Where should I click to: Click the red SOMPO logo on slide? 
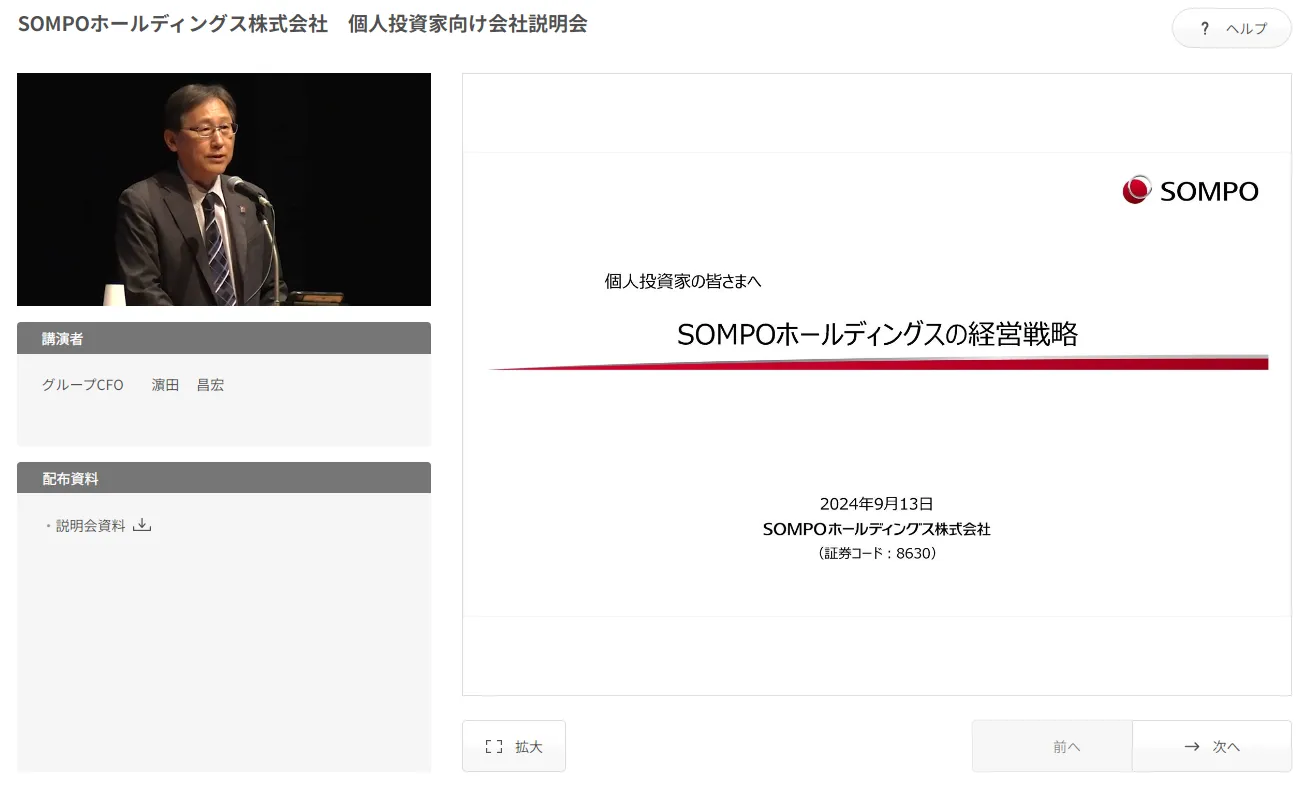(1137, 190)
